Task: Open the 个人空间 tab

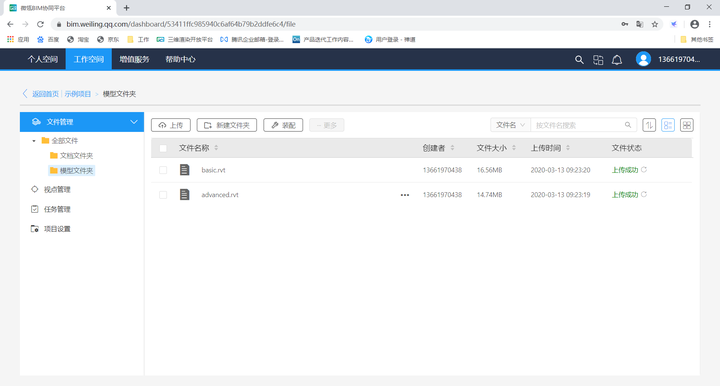Action: point(43,59)
